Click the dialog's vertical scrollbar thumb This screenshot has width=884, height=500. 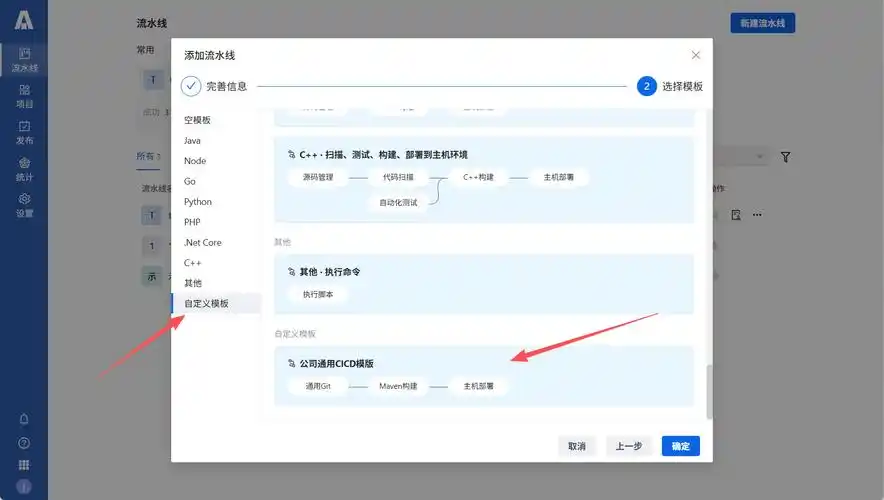click(709, 392)
